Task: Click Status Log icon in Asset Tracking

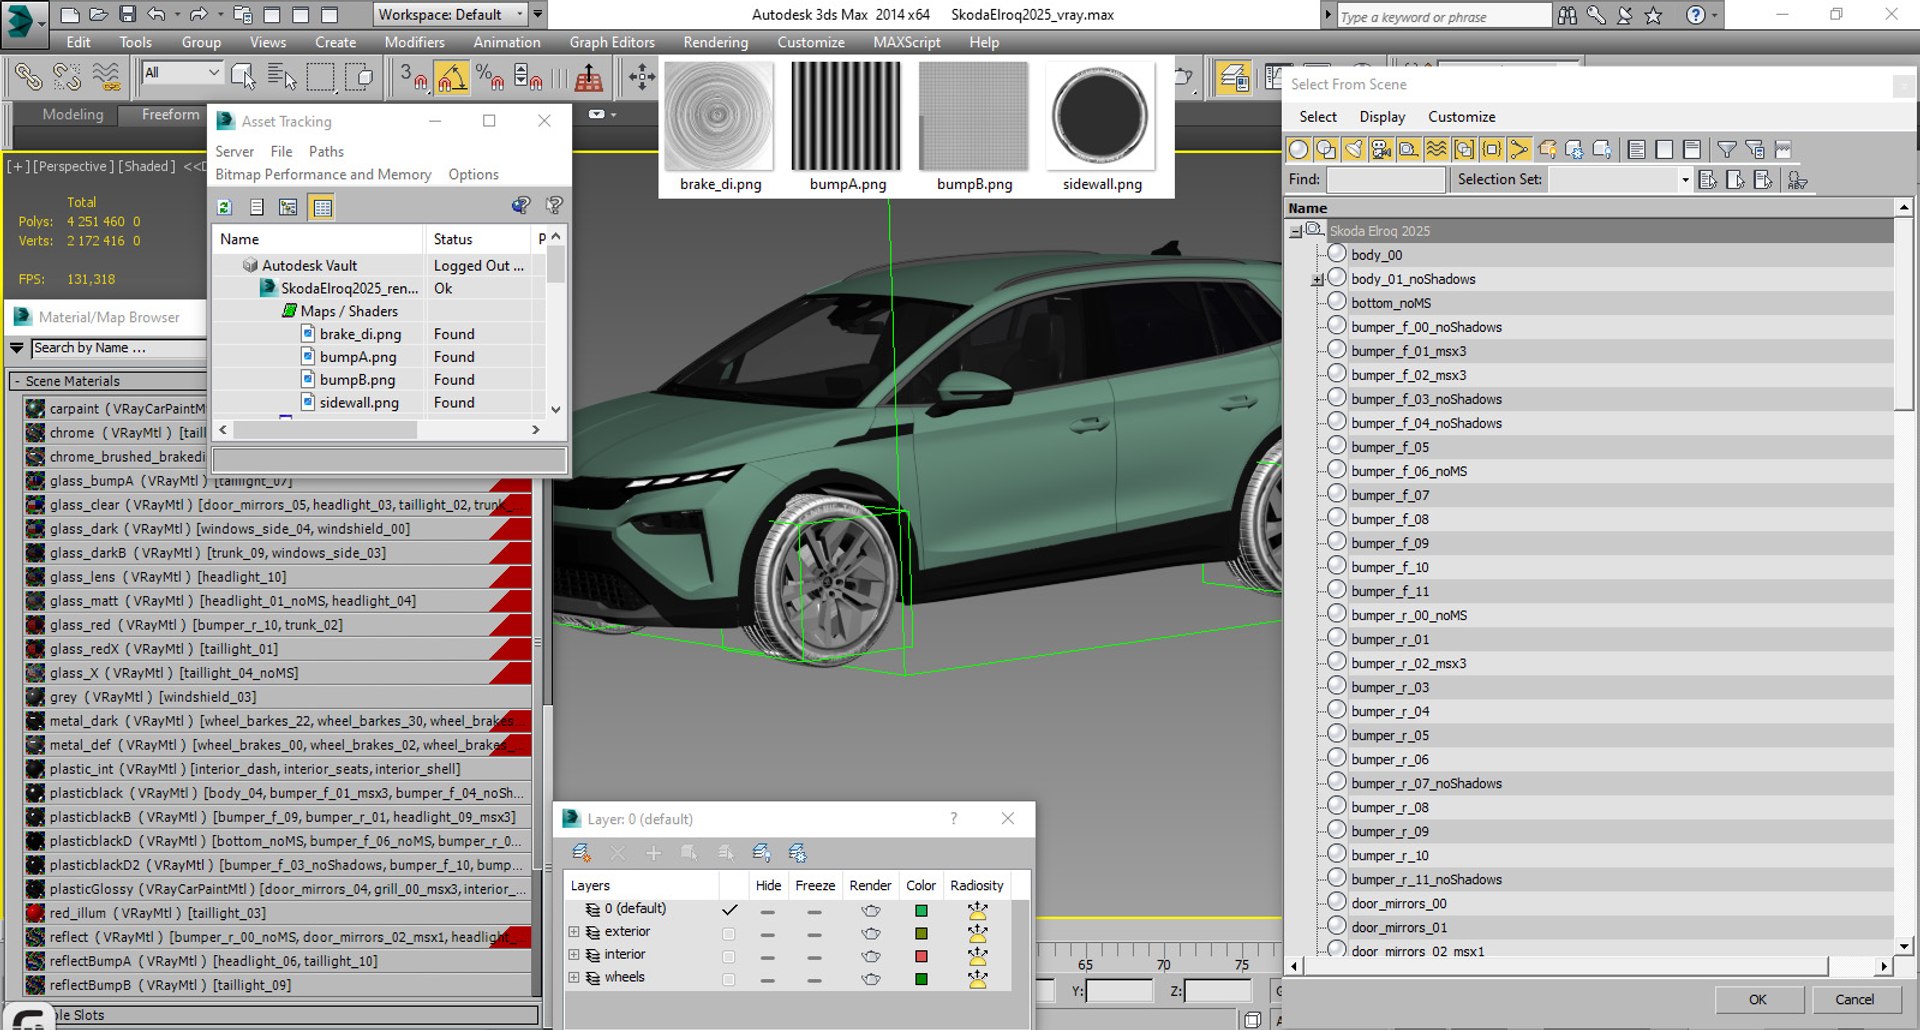Action: click(x=257, y=207)
